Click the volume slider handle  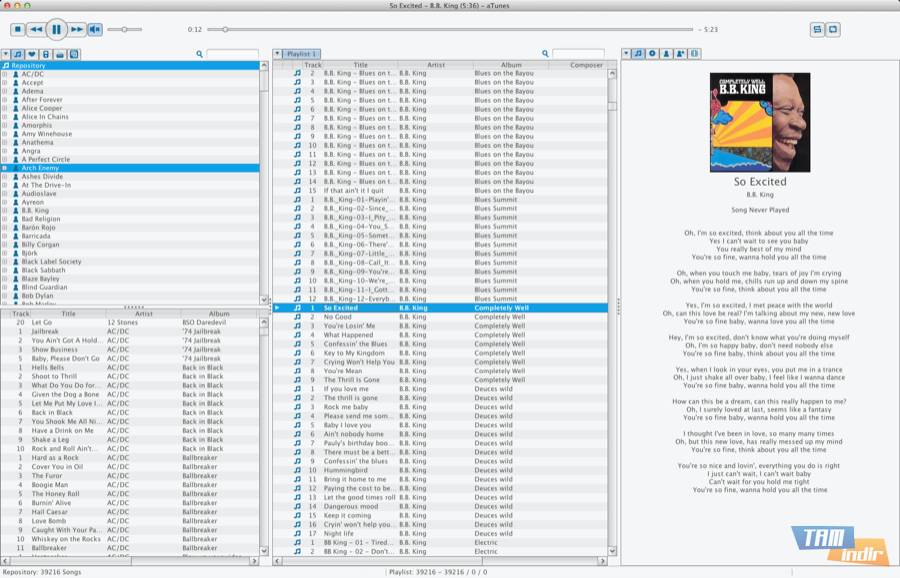pos(124,30)
